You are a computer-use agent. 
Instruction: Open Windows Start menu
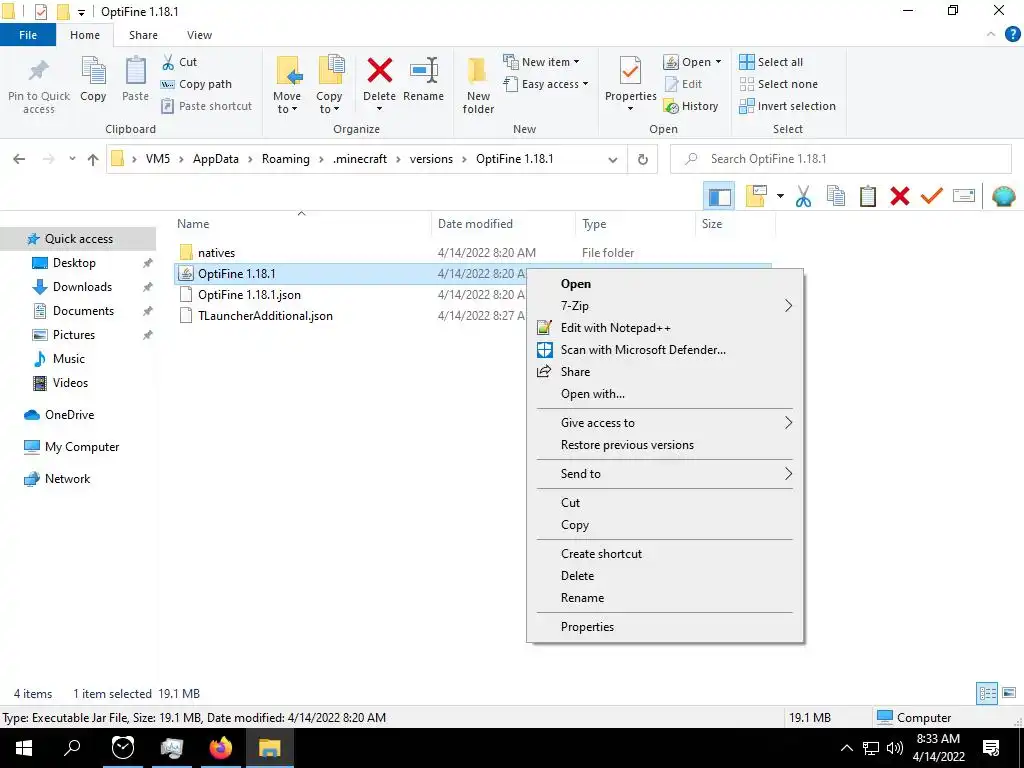coord(24,748)
